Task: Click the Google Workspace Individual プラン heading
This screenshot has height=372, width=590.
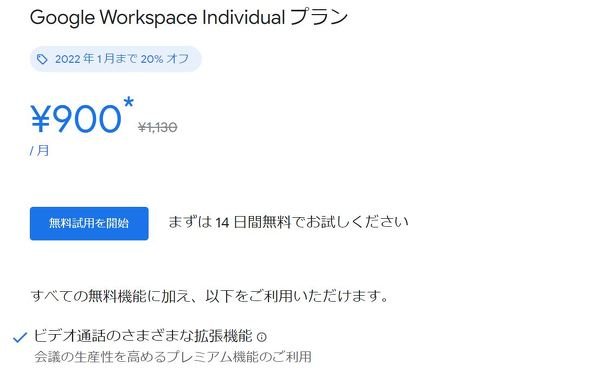Action: pyautogui.click(x=189, y=17)
